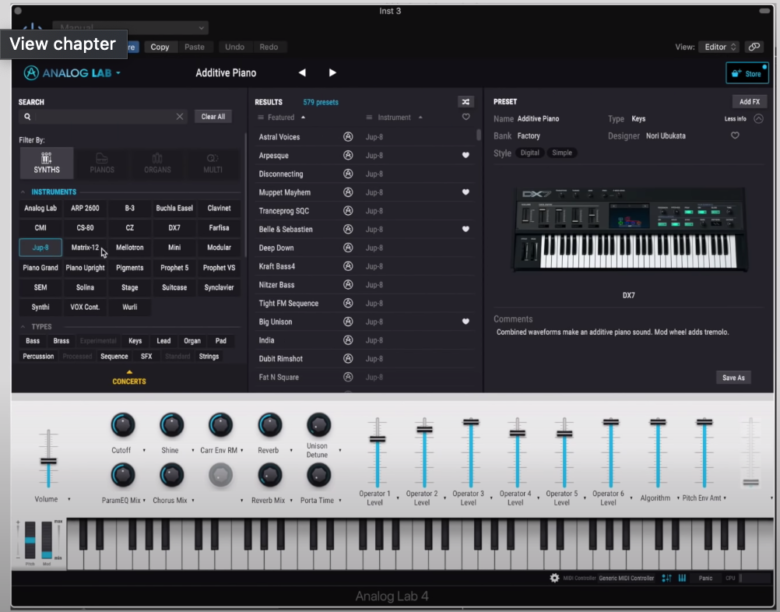The width and height of the screenshot is (780, 612).
Task: Click into the preset search field
Action: [104, 116]
